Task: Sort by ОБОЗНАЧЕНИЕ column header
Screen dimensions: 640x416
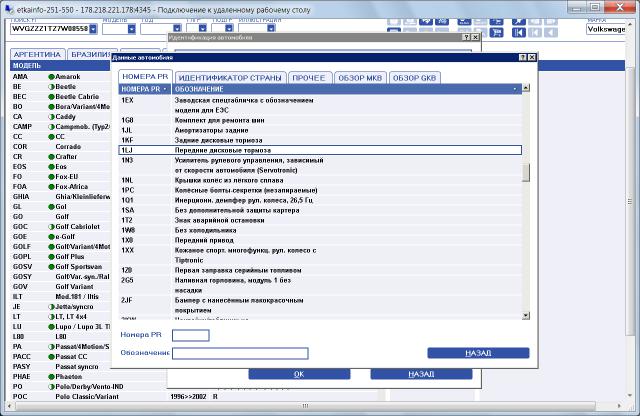Action: 347,89
